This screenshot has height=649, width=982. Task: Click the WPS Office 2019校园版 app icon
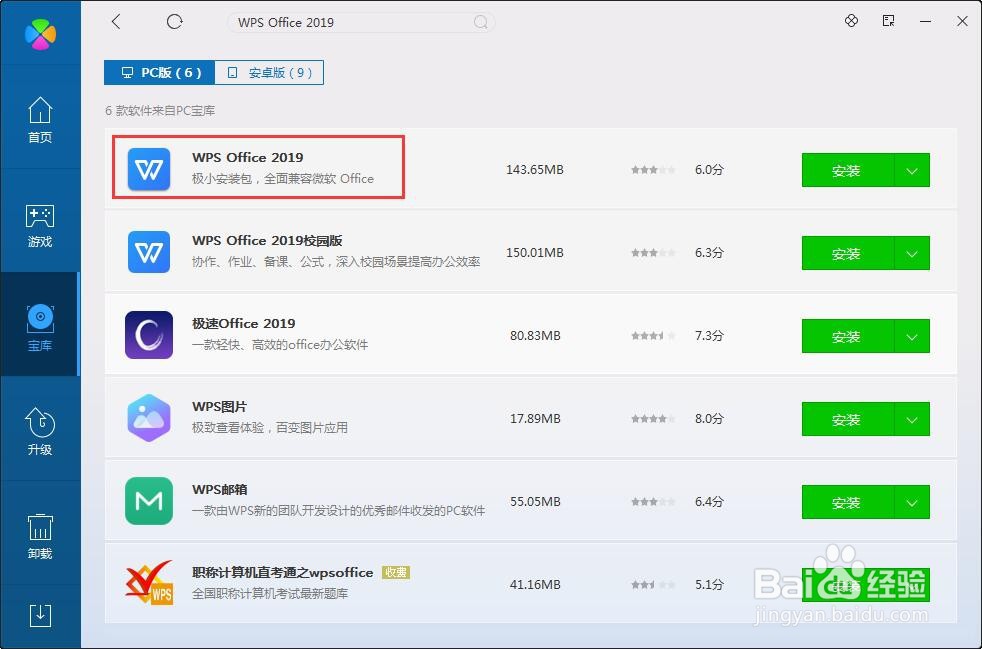[x=149, y=252]
